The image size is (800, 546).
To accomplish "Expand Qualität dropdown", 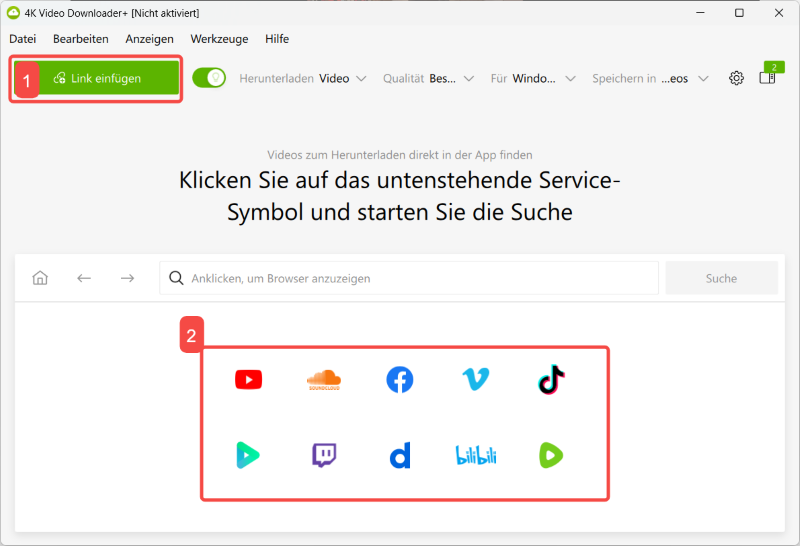I will 429,78.
